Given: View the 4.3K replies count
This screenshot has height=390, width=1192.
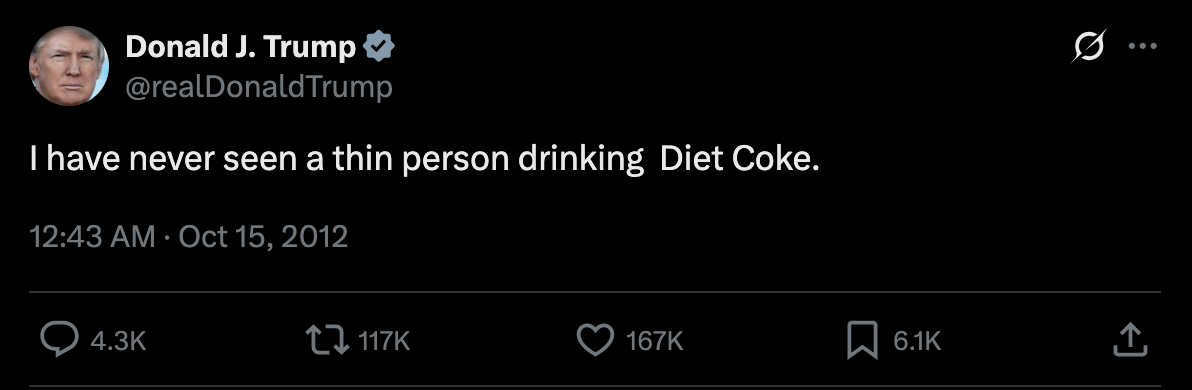Looking at the screenshot, I should (x=118, y=341).
